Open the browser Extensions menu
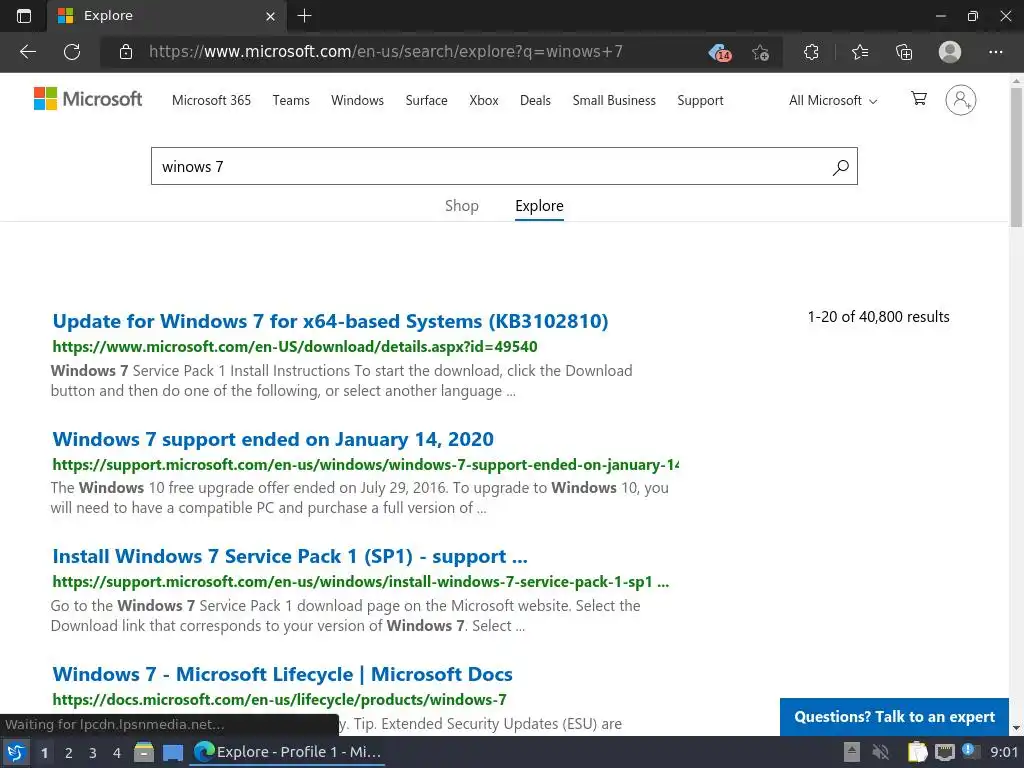This screenshot has height=768, width=1024. (811, 52)
